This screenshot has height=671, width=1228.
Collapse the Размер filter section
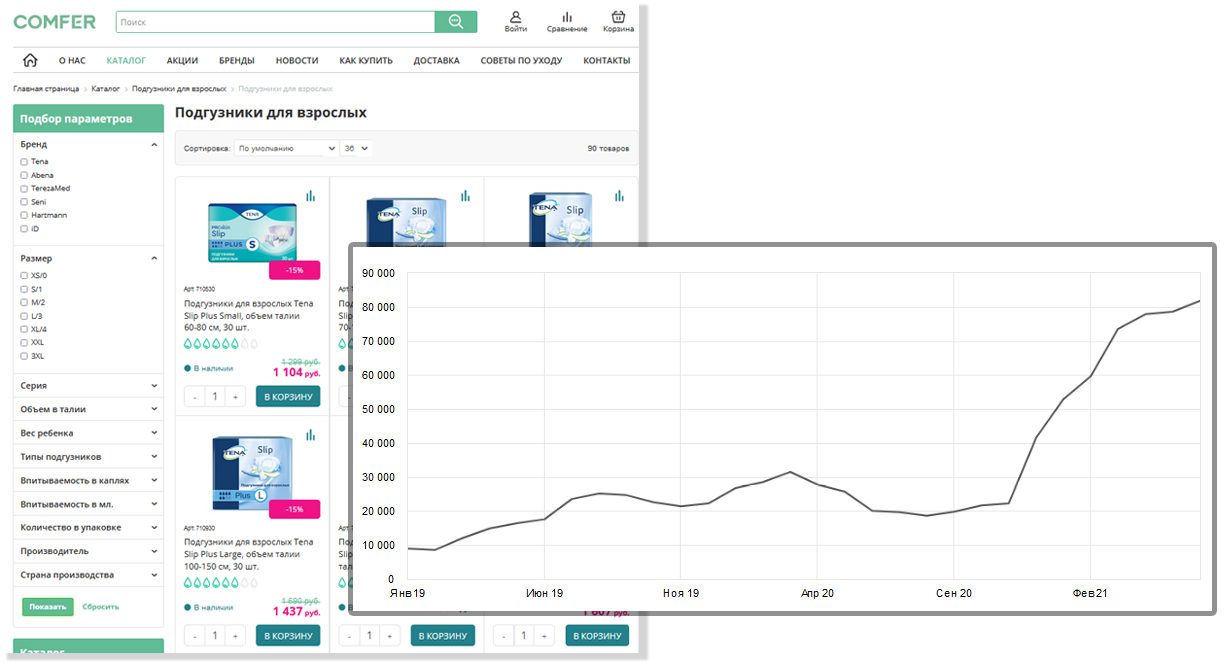point(154,259)
